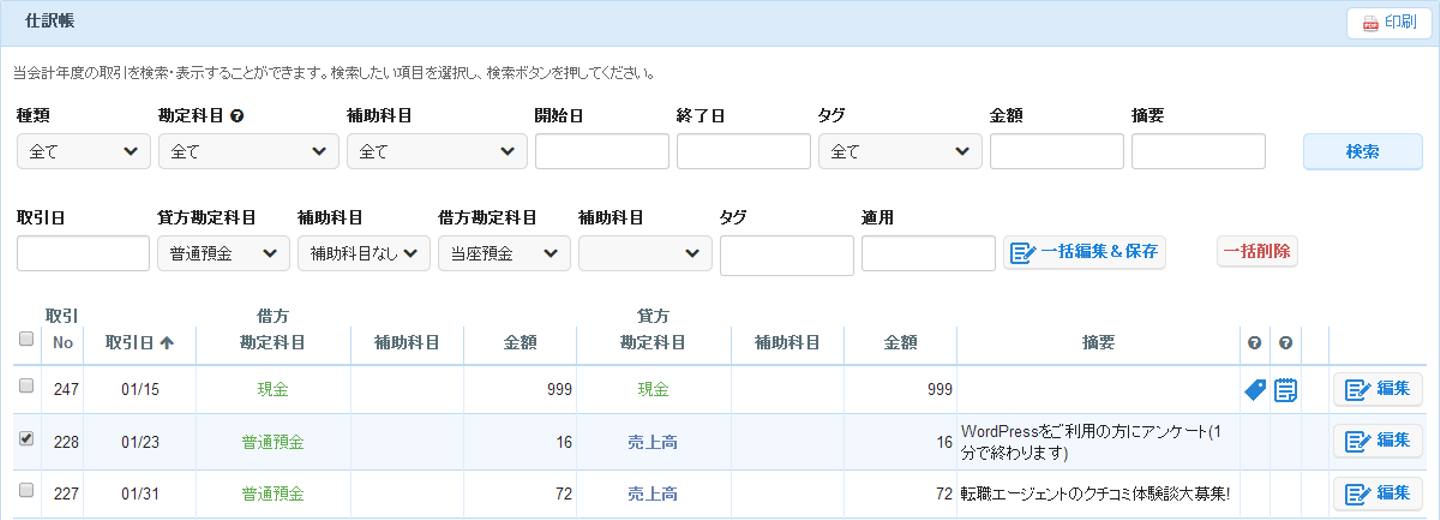Open the 種類 dropdown filter
Screen dimensions: 1440x520
pyautogui.click(x=83, y=152)
